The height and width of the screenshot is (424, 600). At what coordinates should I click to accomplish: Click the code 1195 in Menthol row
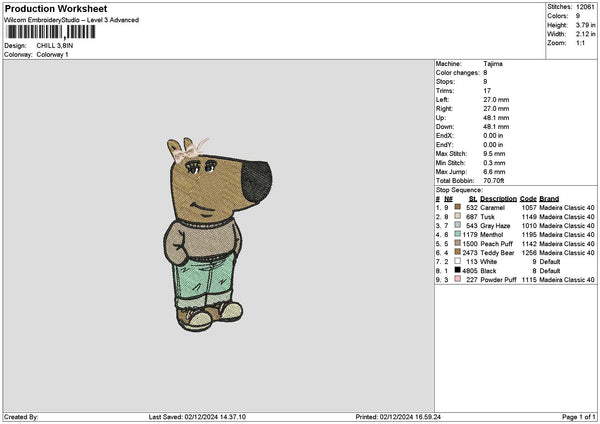pyautogui.click(x=529, y=235)
